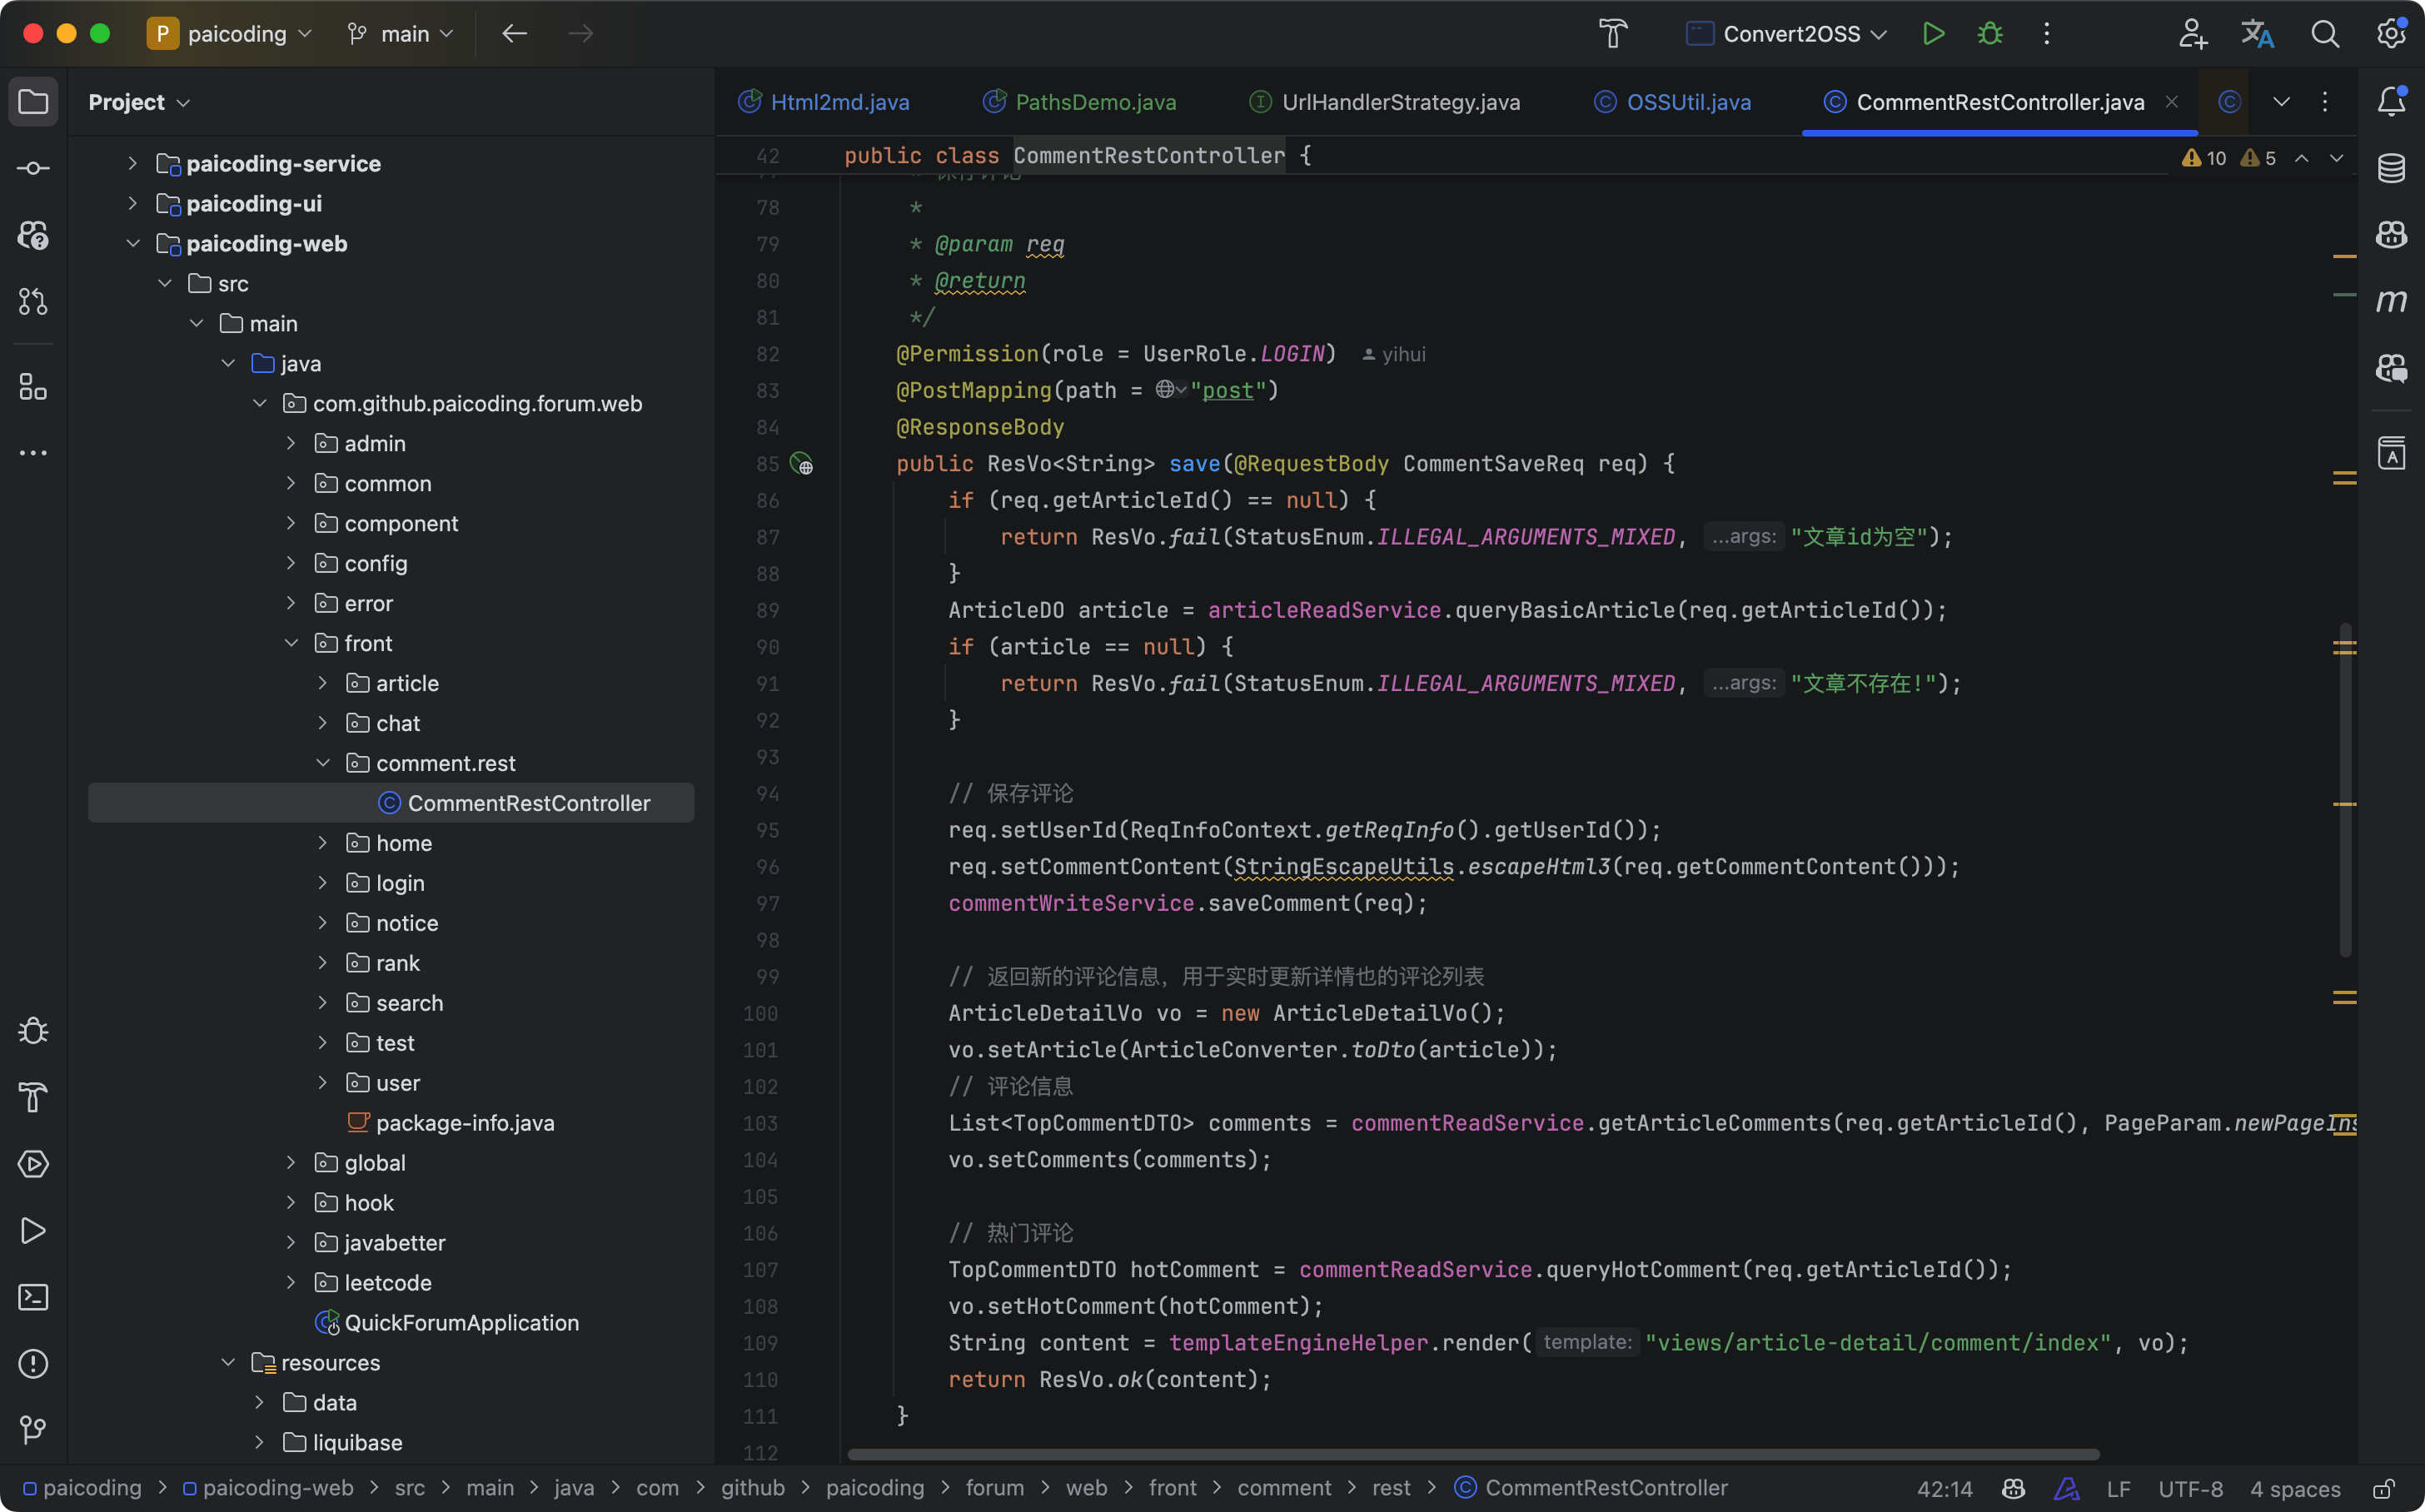2425x1512 pixels.
Task: Open the Notifications bell panel
Action: click(x=2391, y=101)
